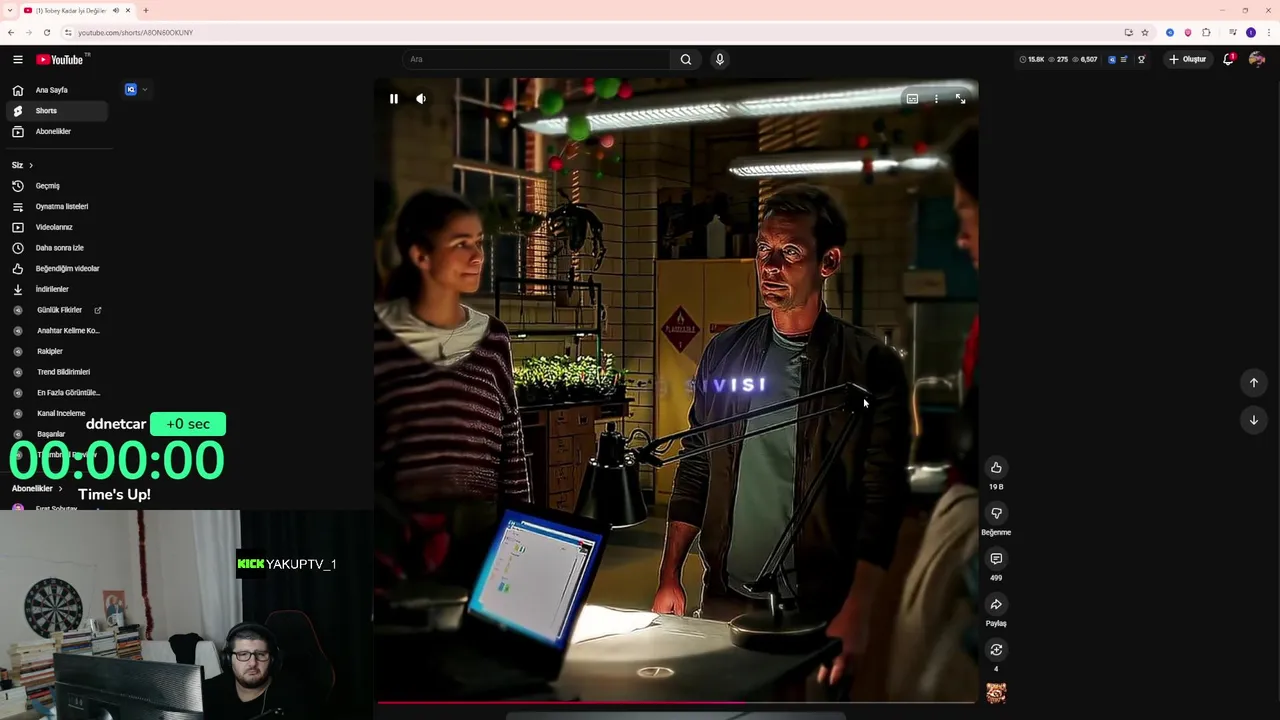
Task: Open Videolarınız page
Action: pyautogui.click(x=55, y=227)
